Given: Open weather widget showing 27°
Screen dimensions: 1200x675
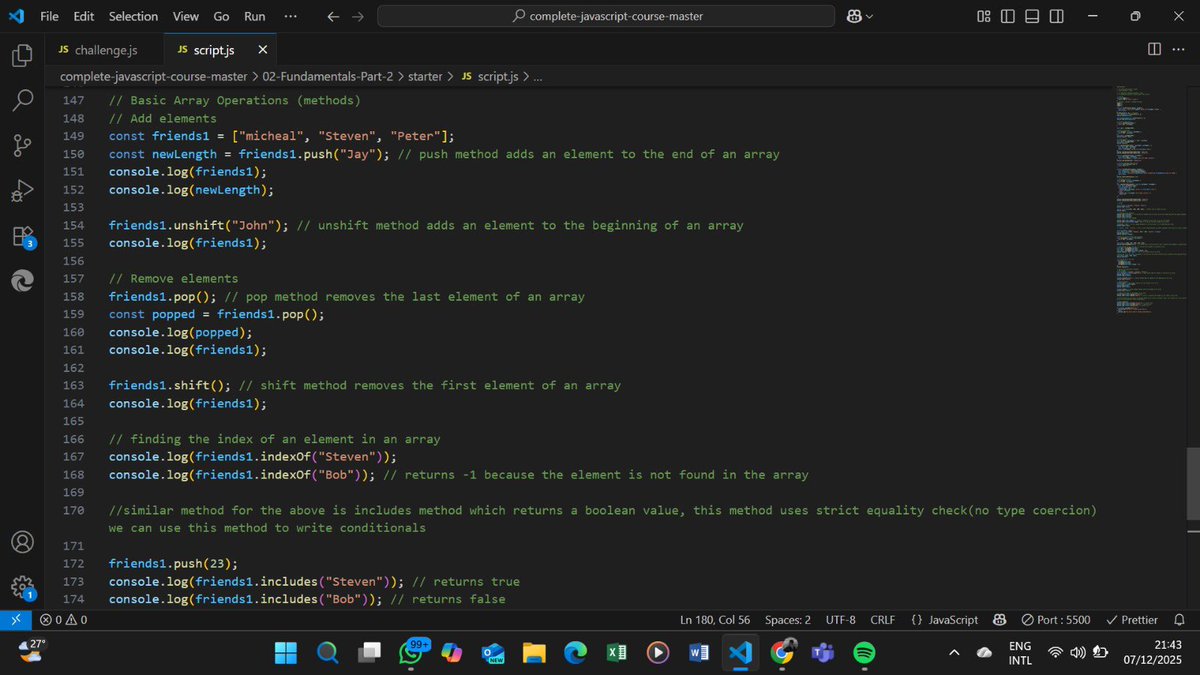Looking at the screenshot, I should click(x=30, y=651).
